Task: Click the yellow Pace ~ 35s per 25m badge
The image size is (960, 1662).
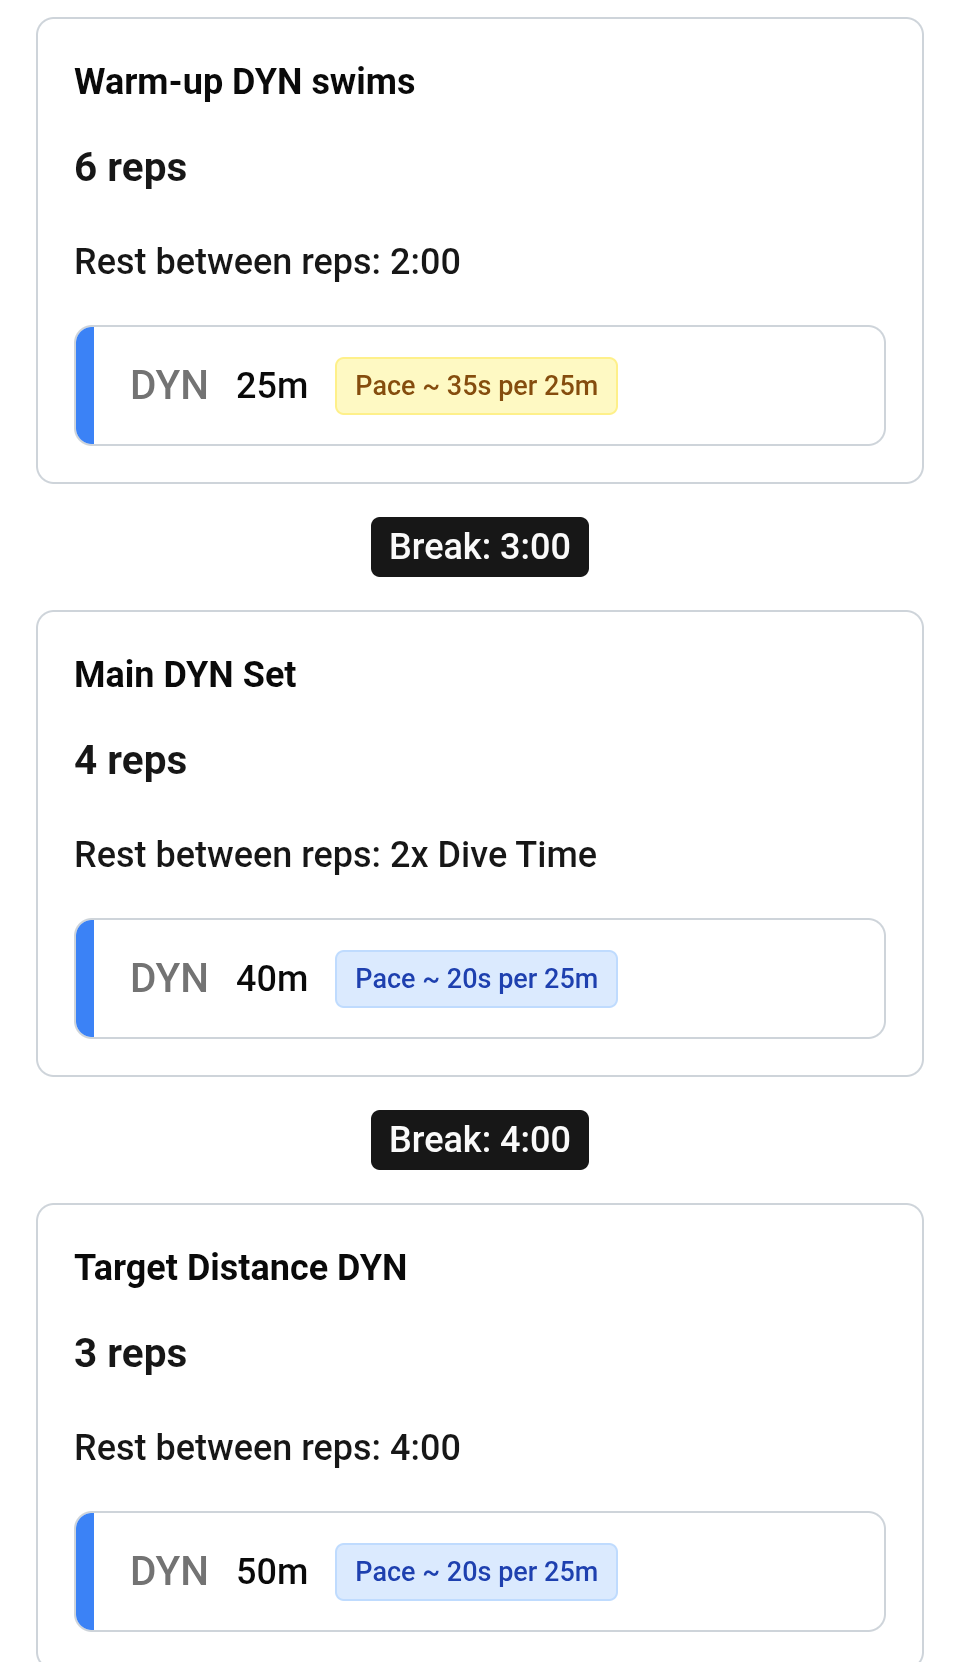Action: coord(476,385)
